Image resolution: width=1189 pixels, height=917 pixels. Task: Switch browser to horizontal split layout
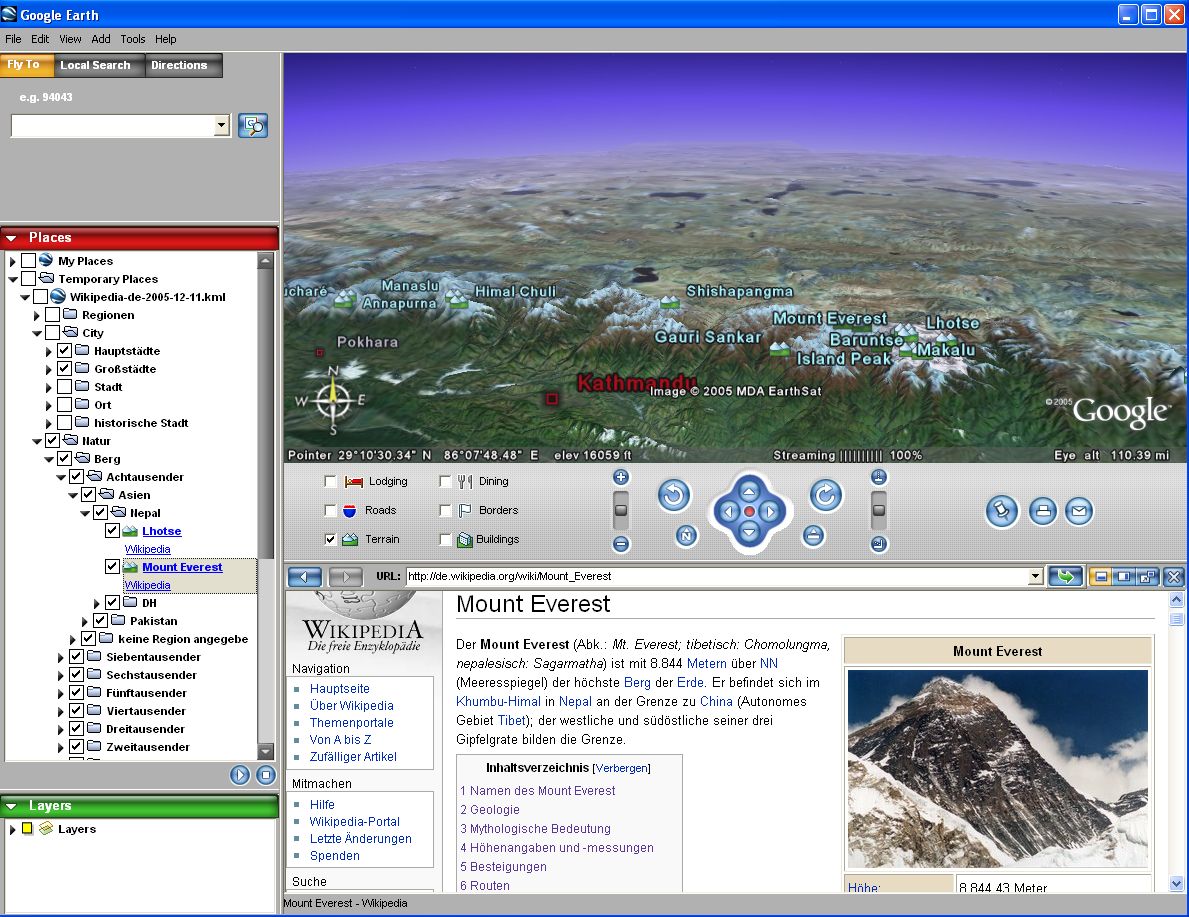point(1100,576)
